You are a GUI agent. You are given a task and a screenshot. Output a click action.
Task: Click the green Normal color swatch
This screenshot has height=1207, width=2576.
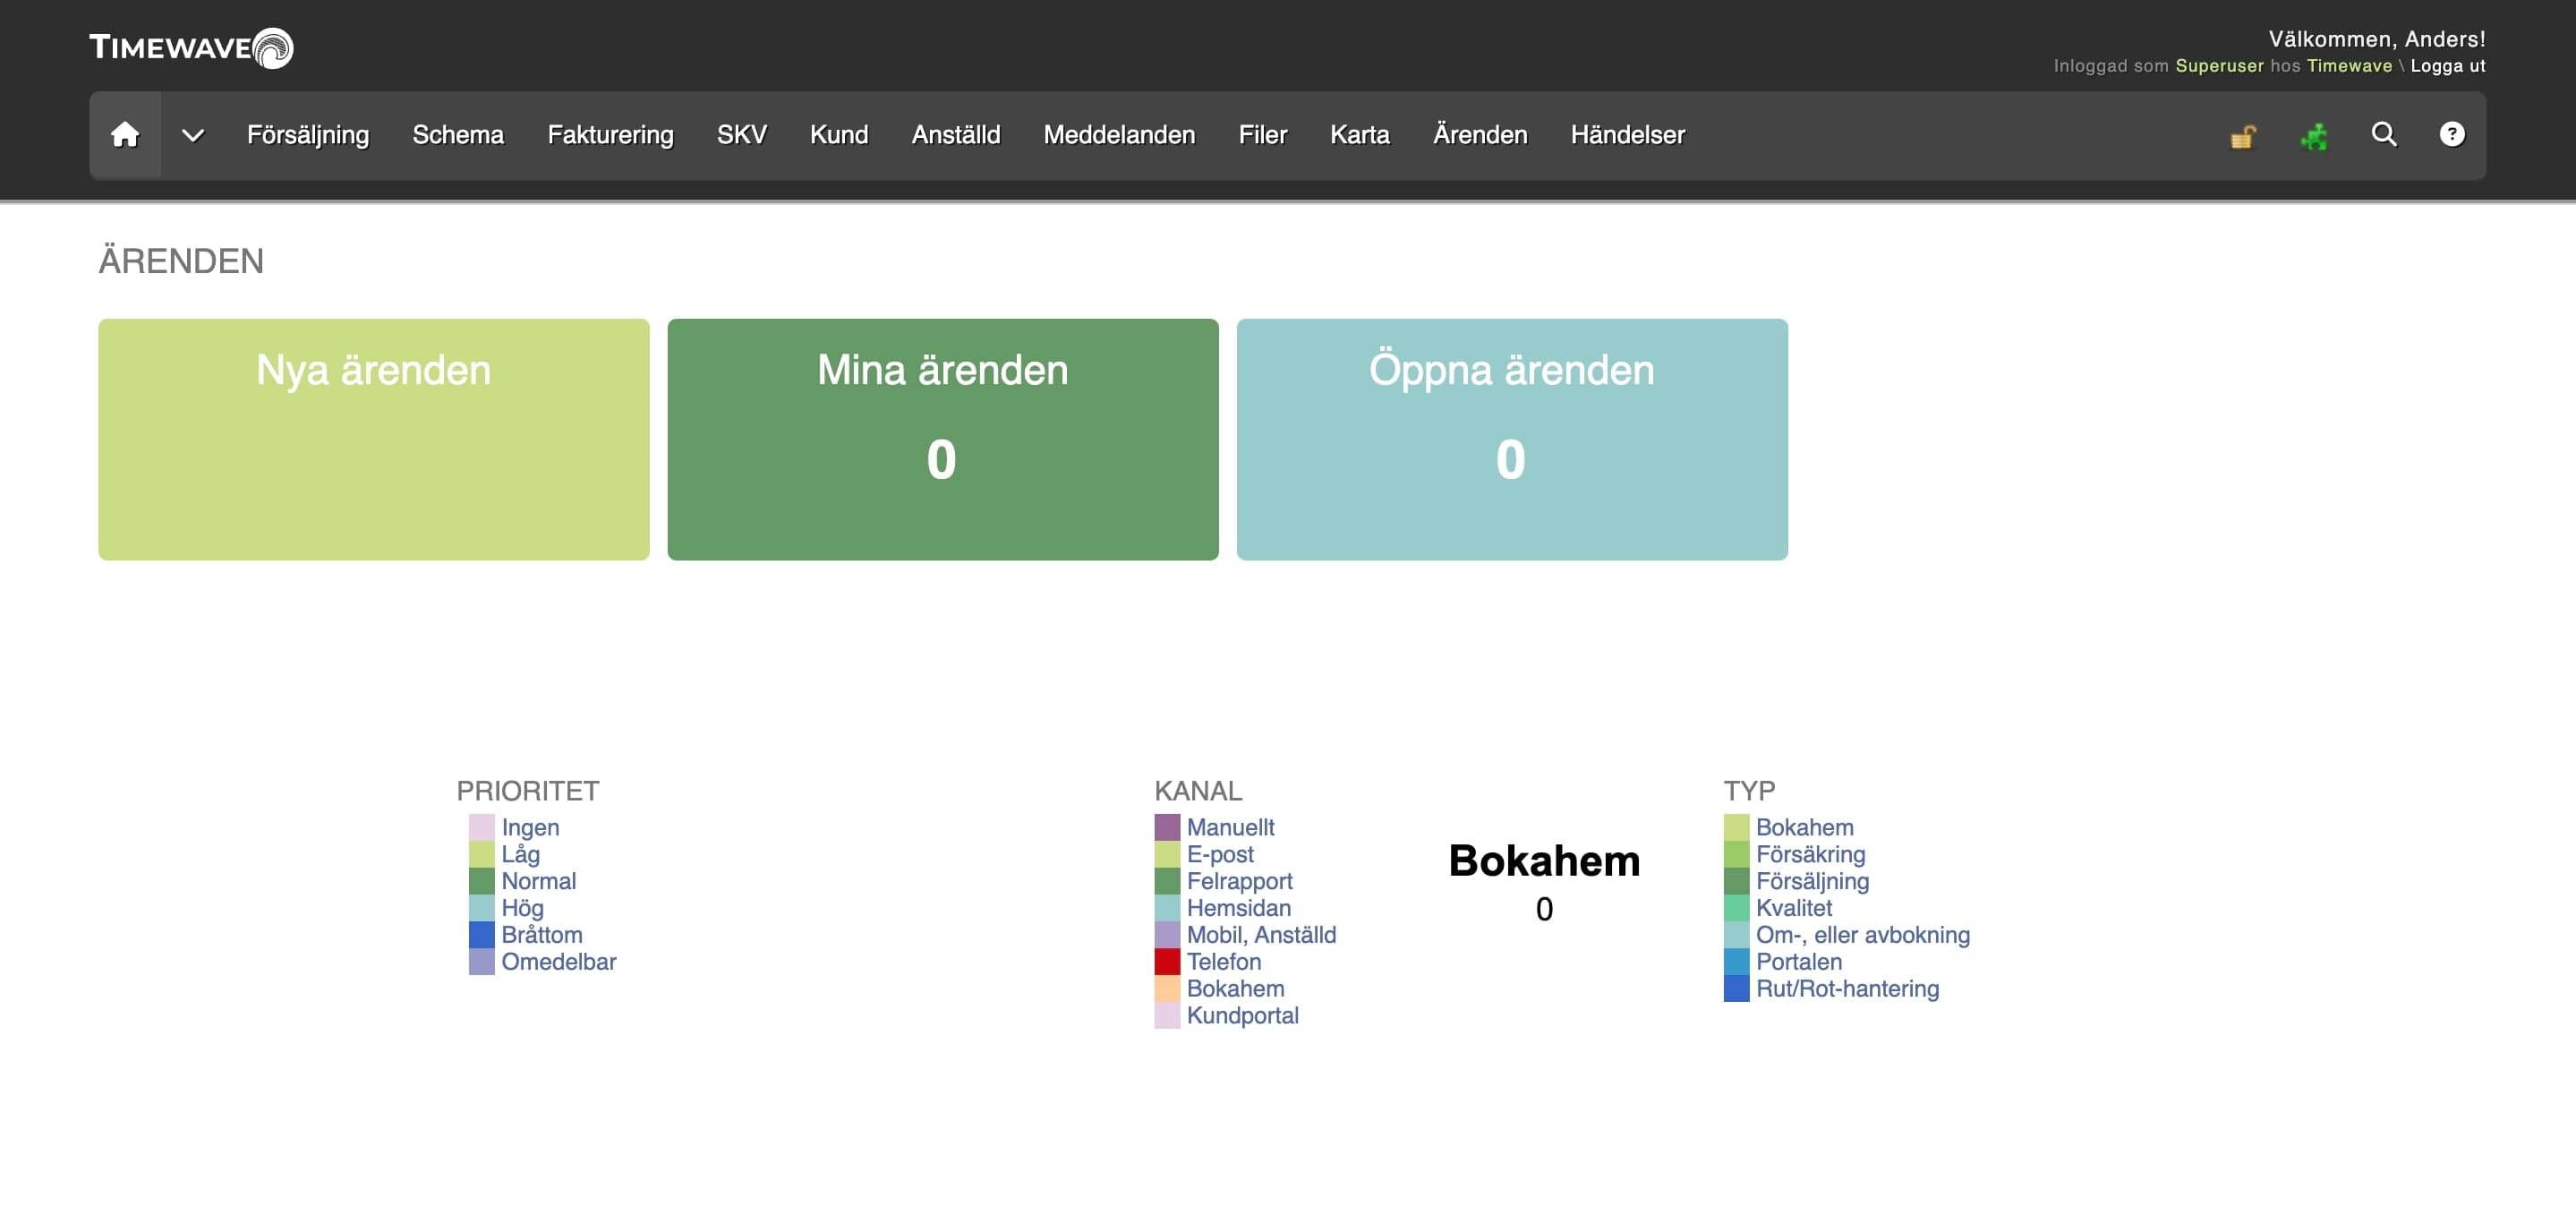click(482, 881)
